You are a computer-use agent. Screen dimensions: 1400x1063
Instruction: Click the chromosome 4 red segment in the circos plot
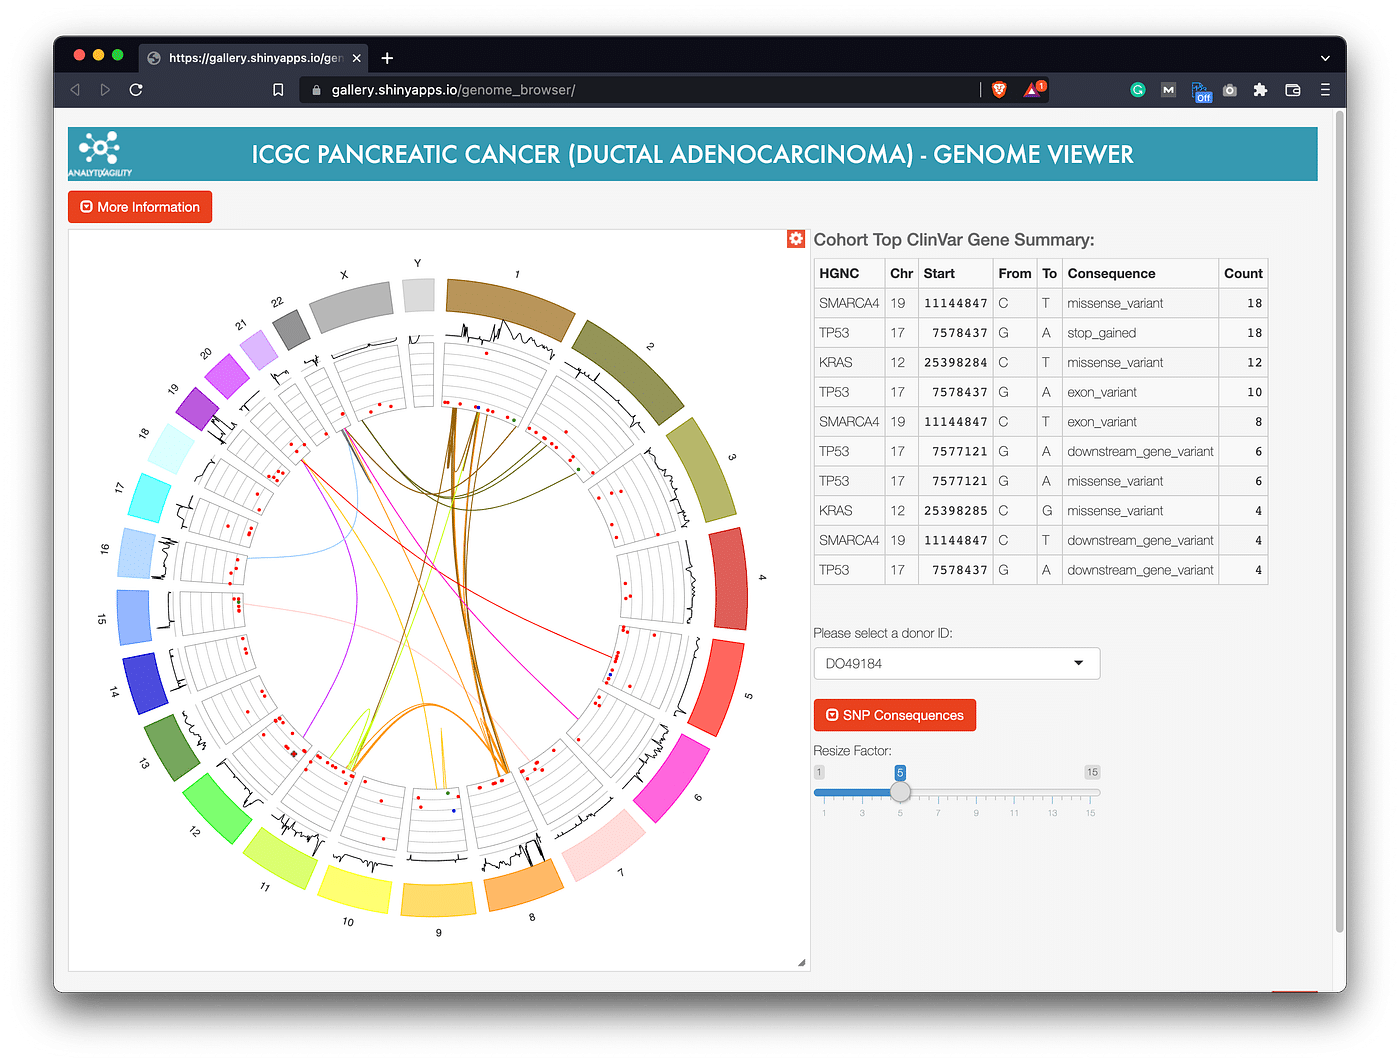pos(729,579)
